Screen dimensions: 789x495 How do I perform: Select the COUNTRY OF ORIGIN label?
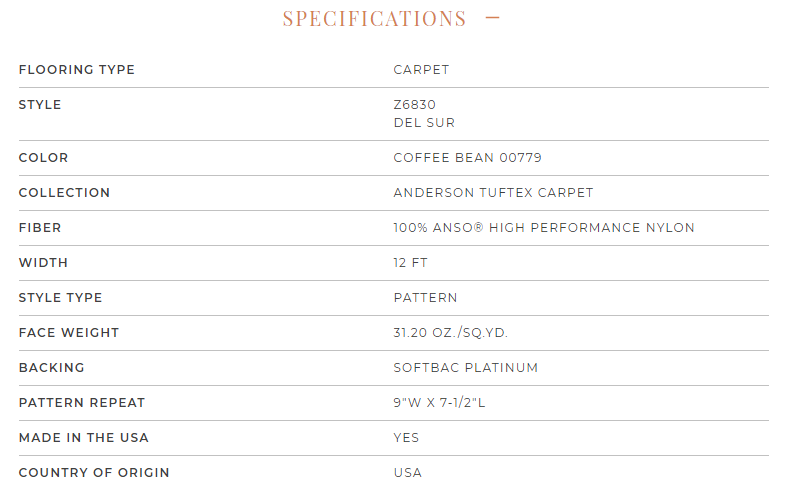tap(94, 473)
